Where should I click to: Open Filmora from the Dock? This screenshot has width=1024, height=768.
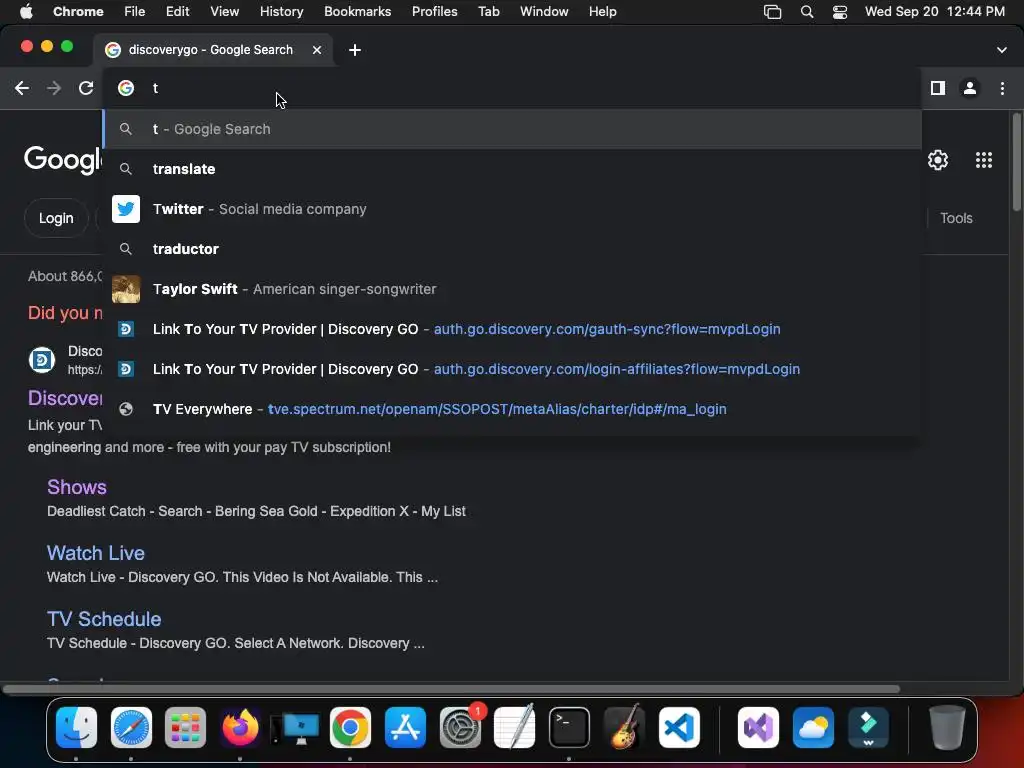click(868, 728)
